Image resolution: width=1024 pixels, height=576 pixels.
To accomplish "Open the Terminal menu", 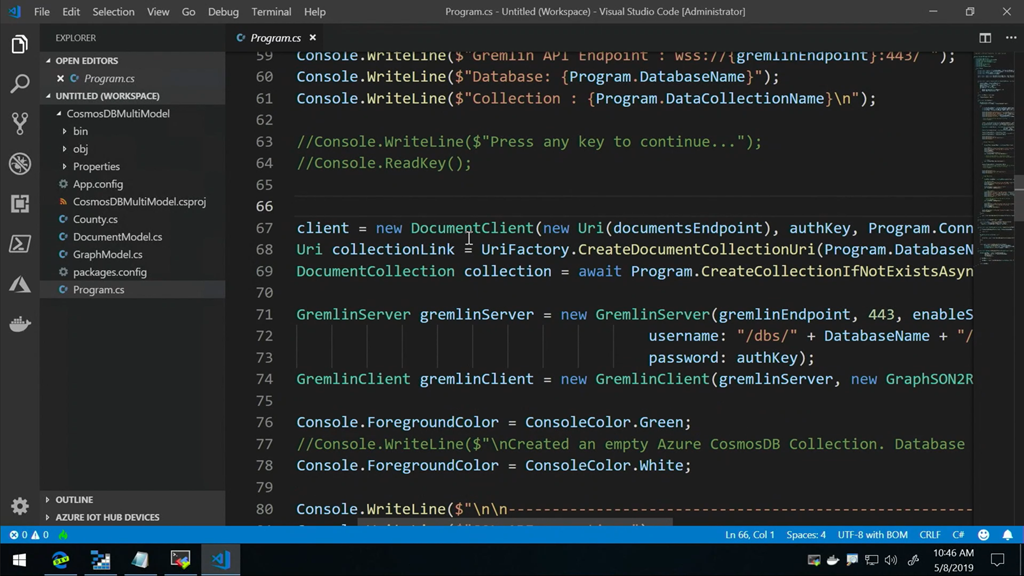I will [x=271, y=12].
